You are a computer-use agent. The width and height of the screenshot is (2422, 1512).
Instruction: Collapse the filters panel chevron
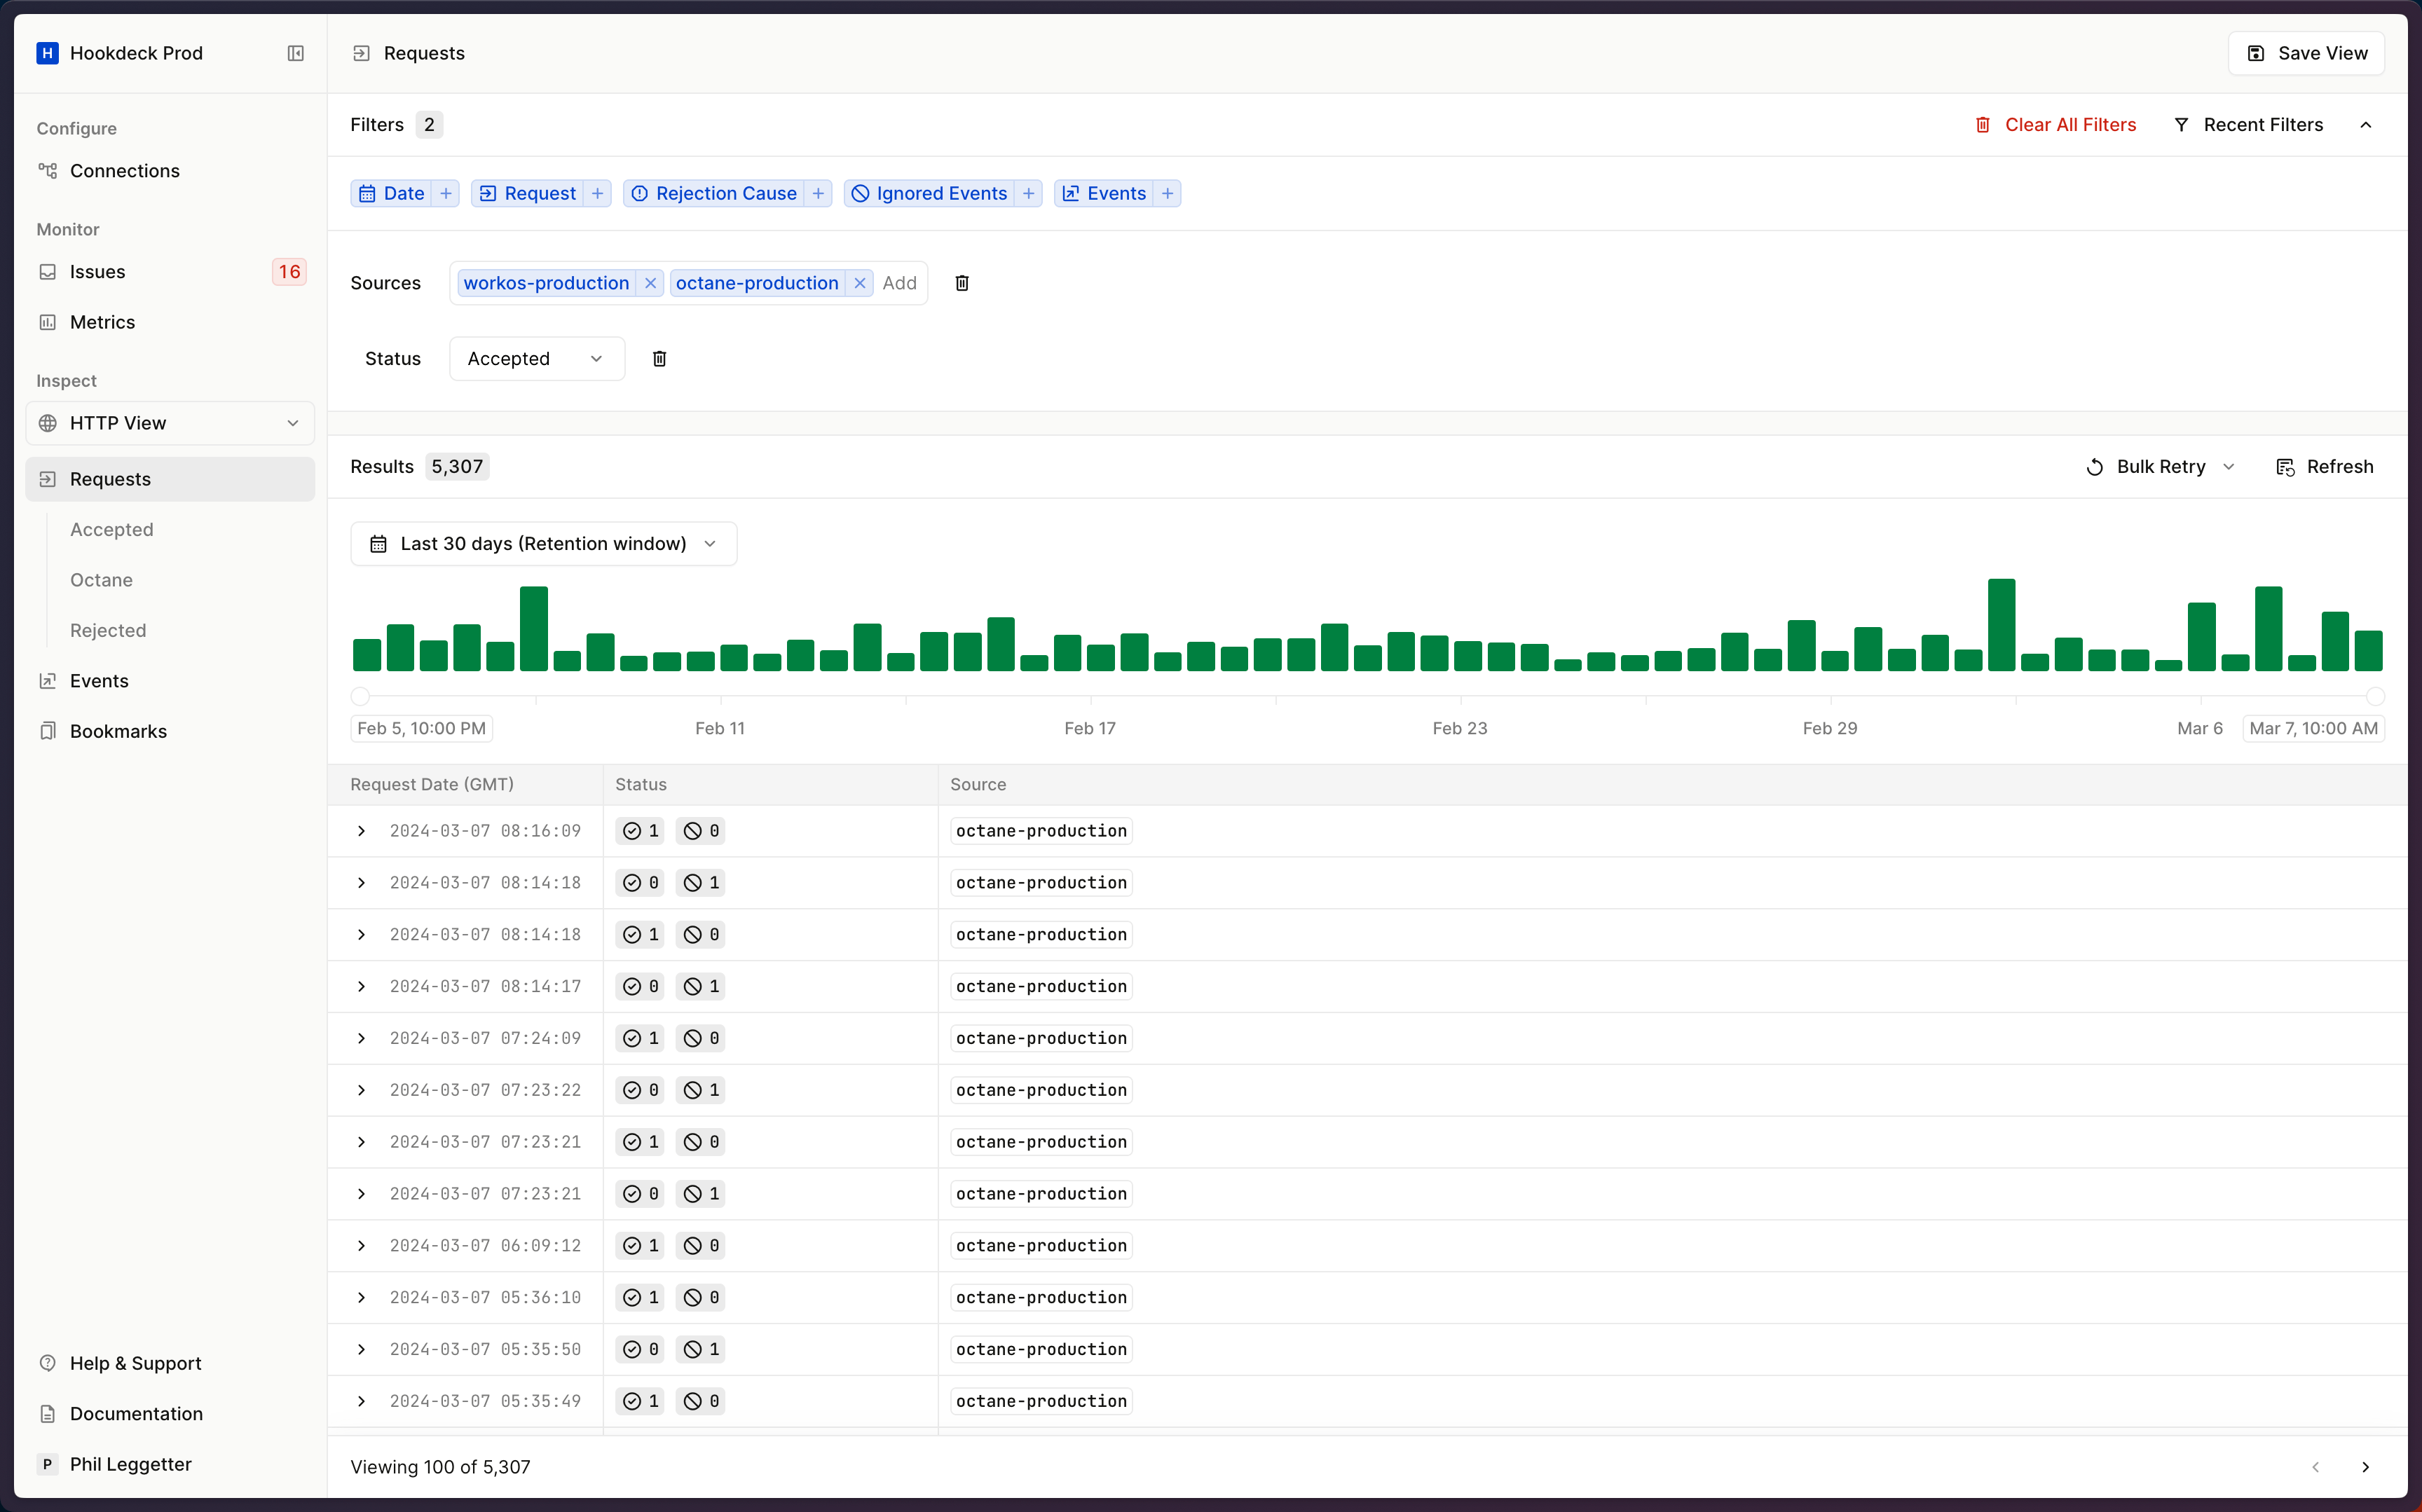tap(2365, 125)
